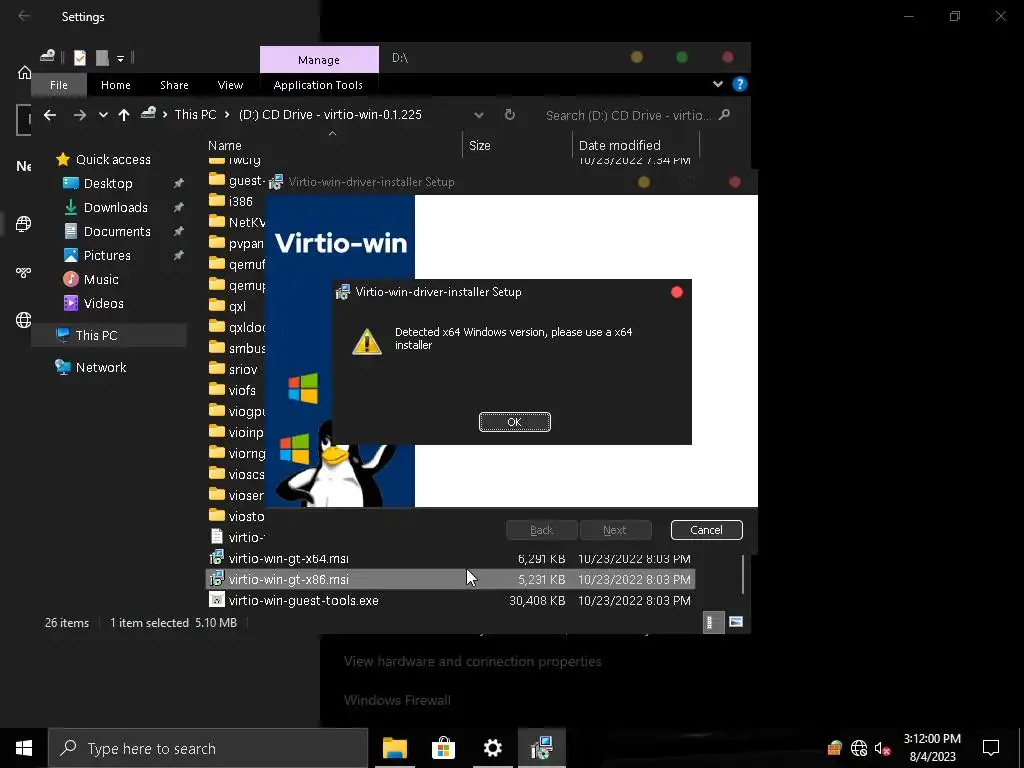Open the Windows Start menu
This screenshot has width=1024, height=768.
coord(24,748)
